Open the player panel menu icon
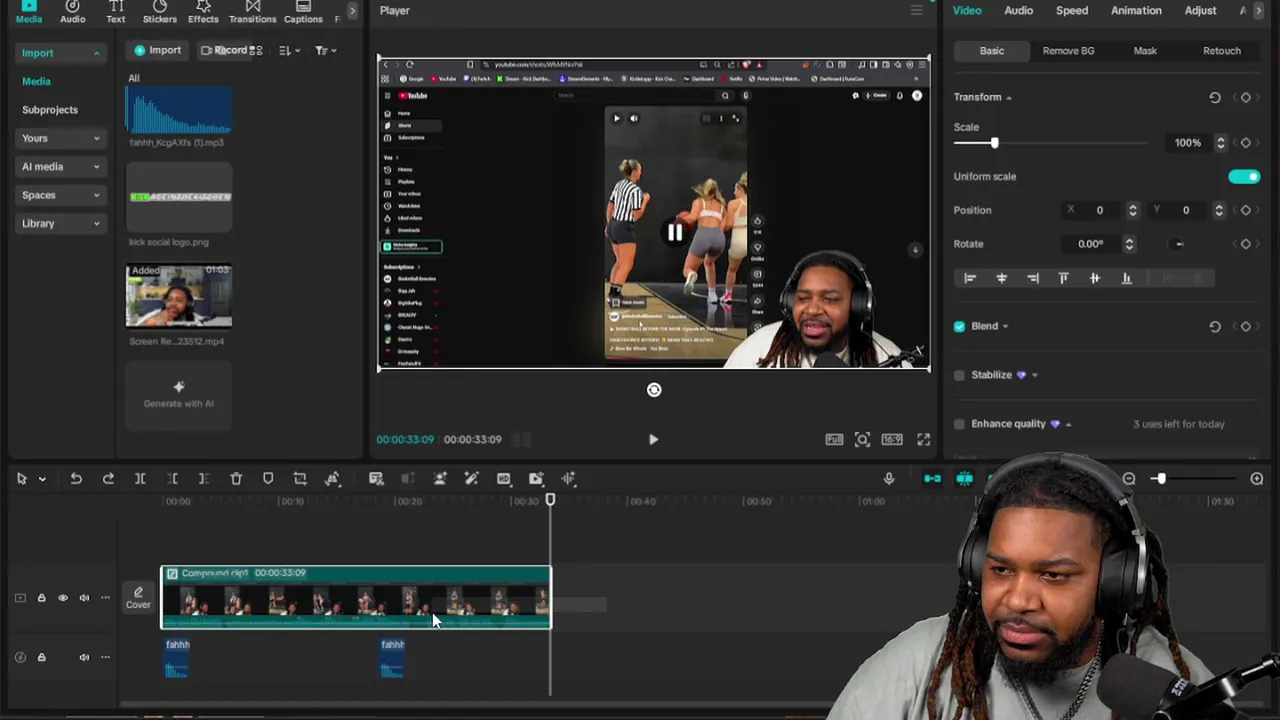1280x720 pixels. click(x=916, y=10)
